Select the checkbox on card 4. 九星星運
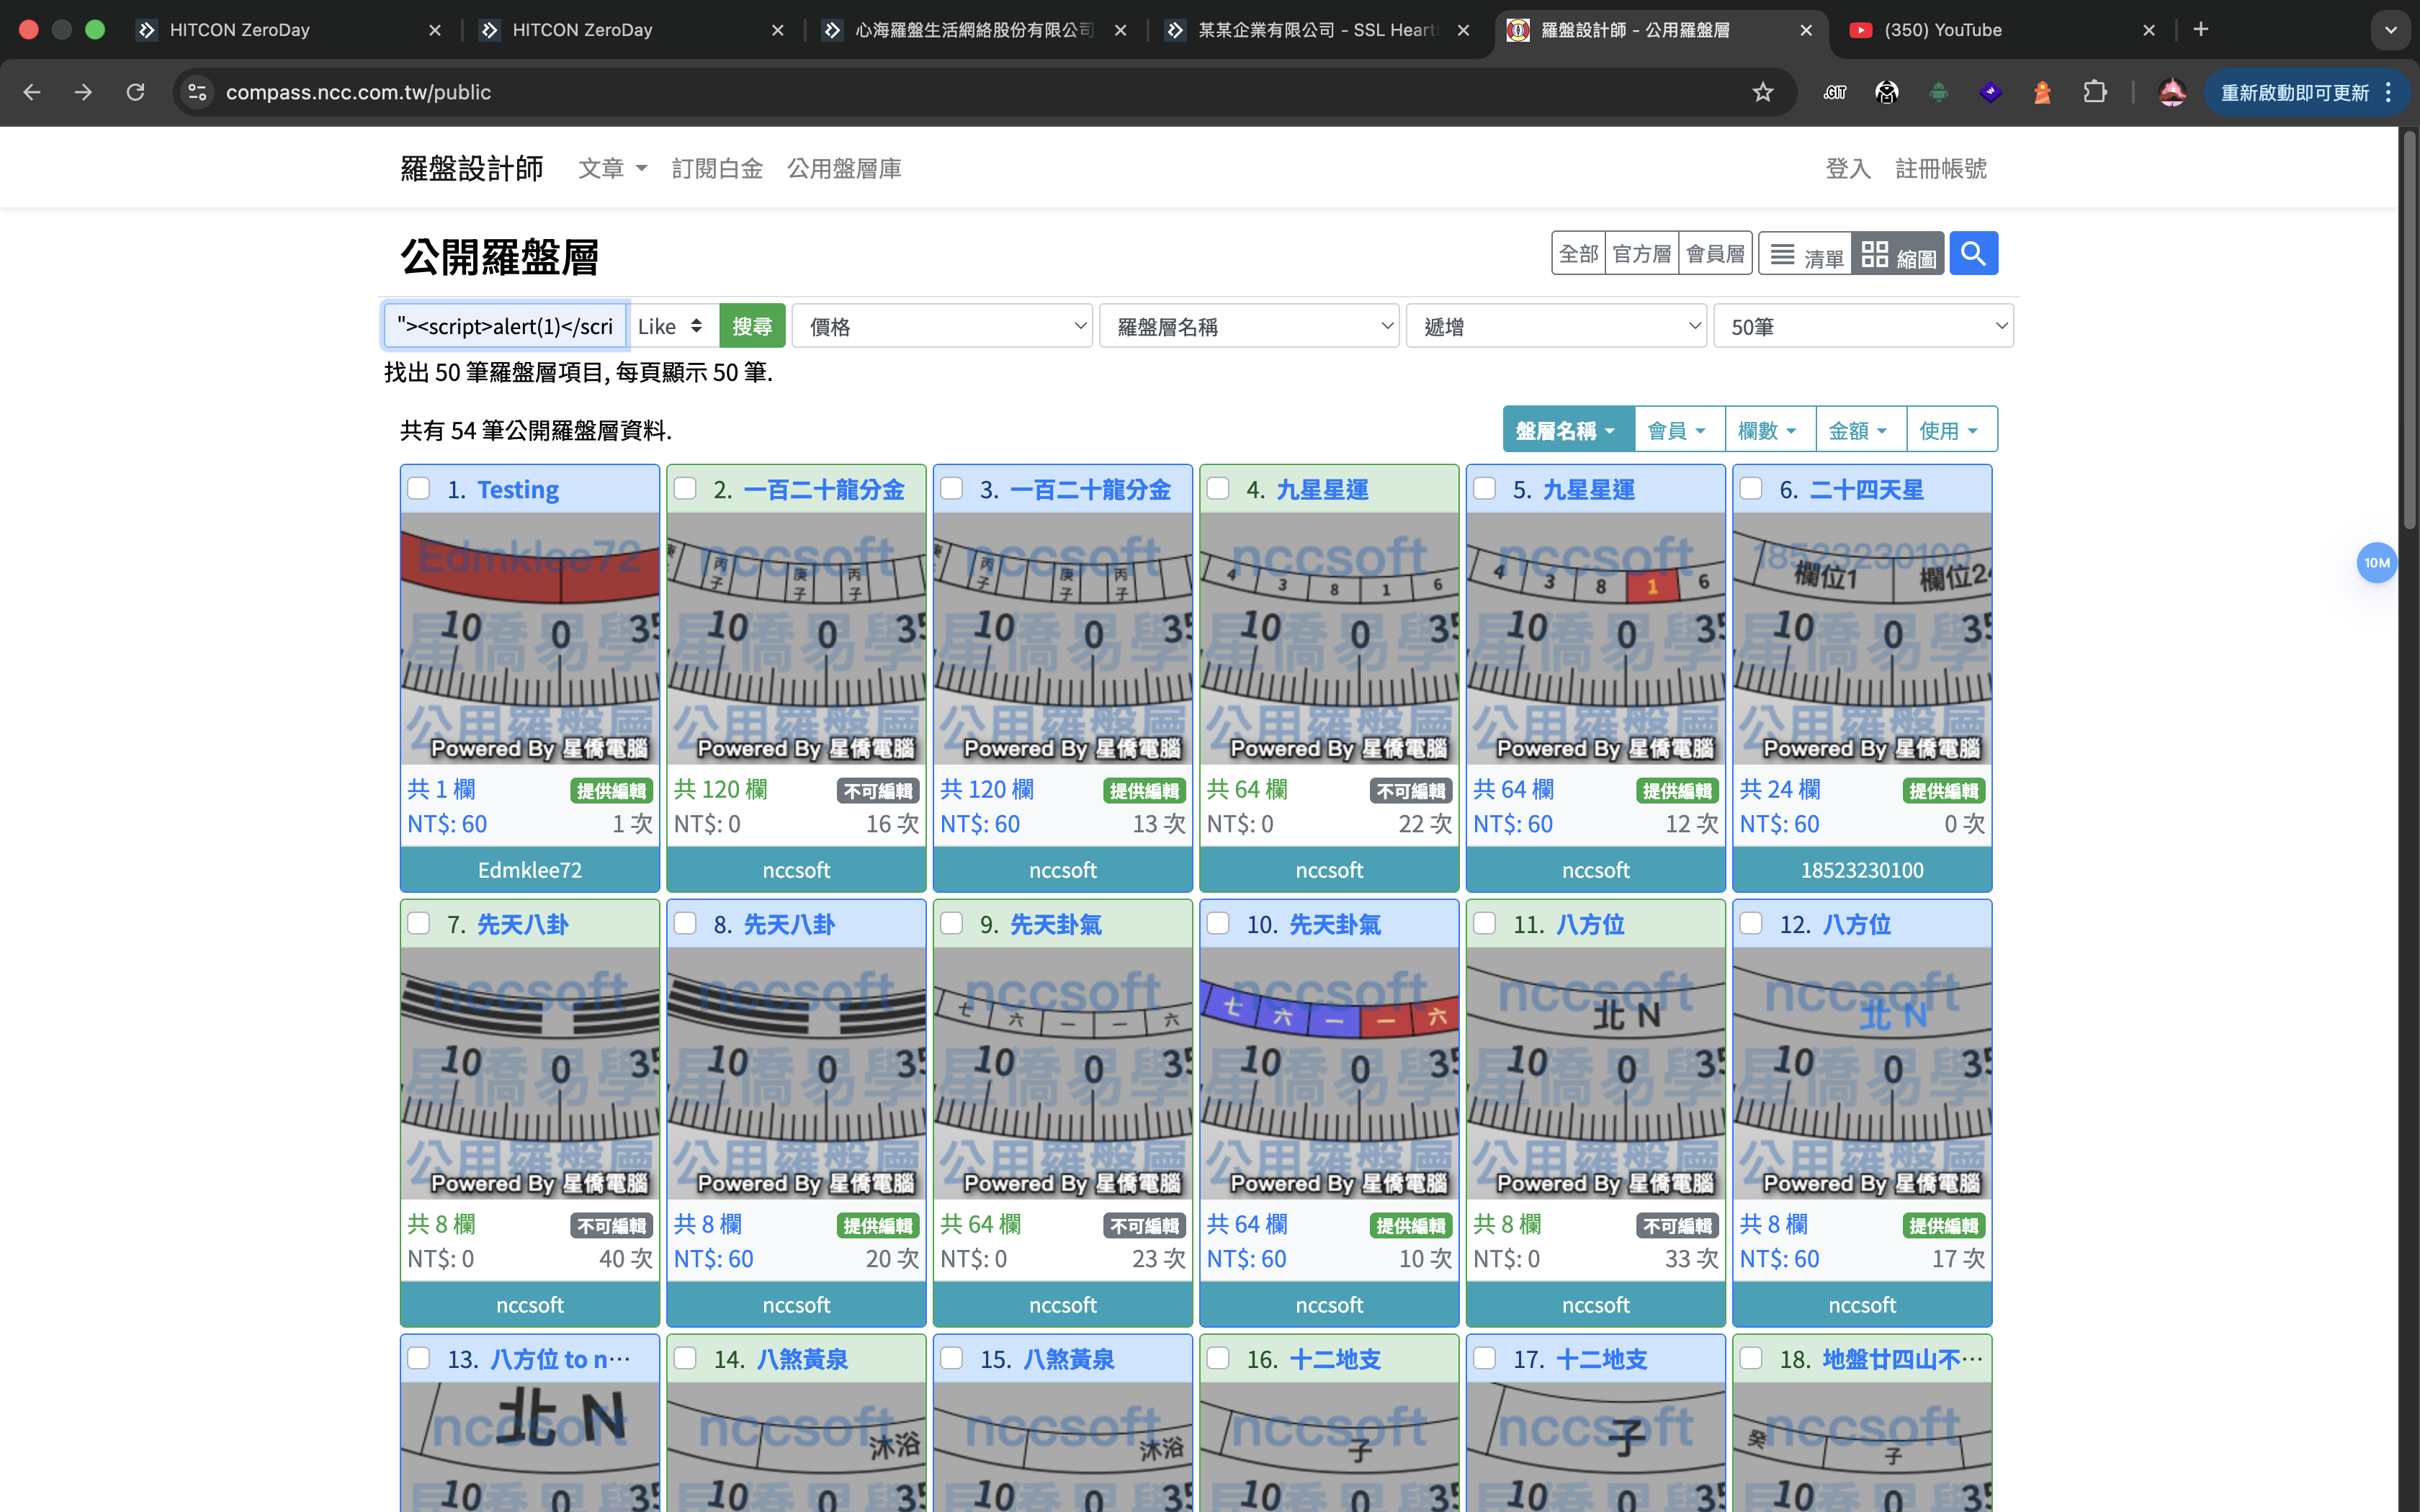The height and width of the screenshot is (1512, 2420). point(1218,488)
